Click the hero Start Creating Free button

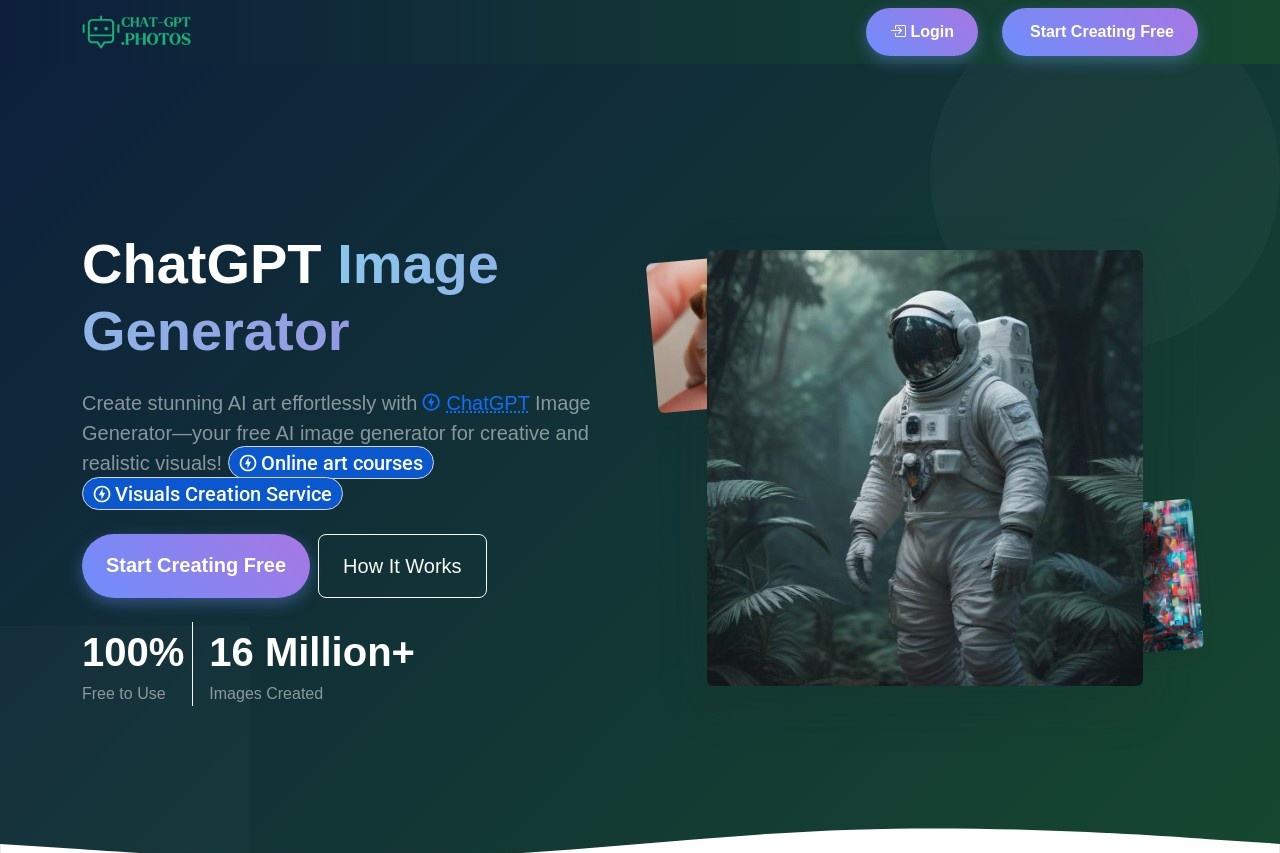(196, 566)
